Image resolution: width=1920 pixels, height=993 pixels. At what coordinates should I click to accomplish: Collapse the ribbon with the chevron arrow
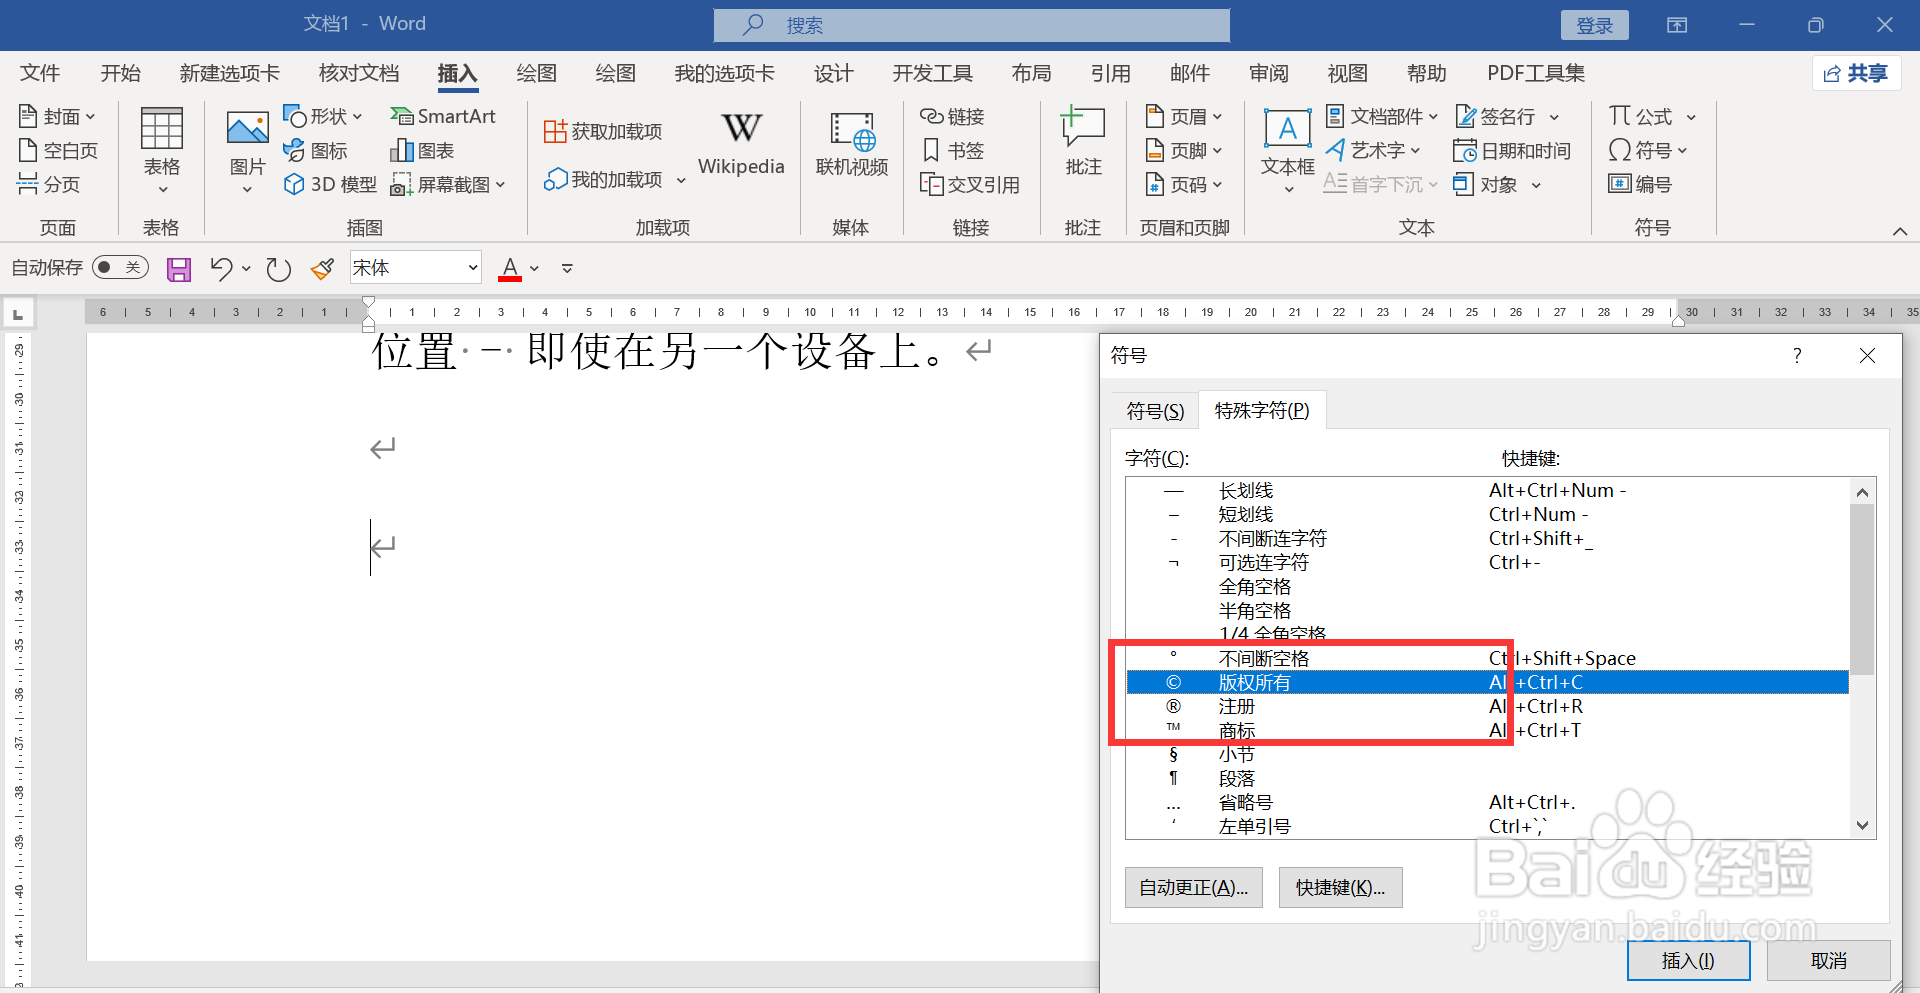[1900, 231]
